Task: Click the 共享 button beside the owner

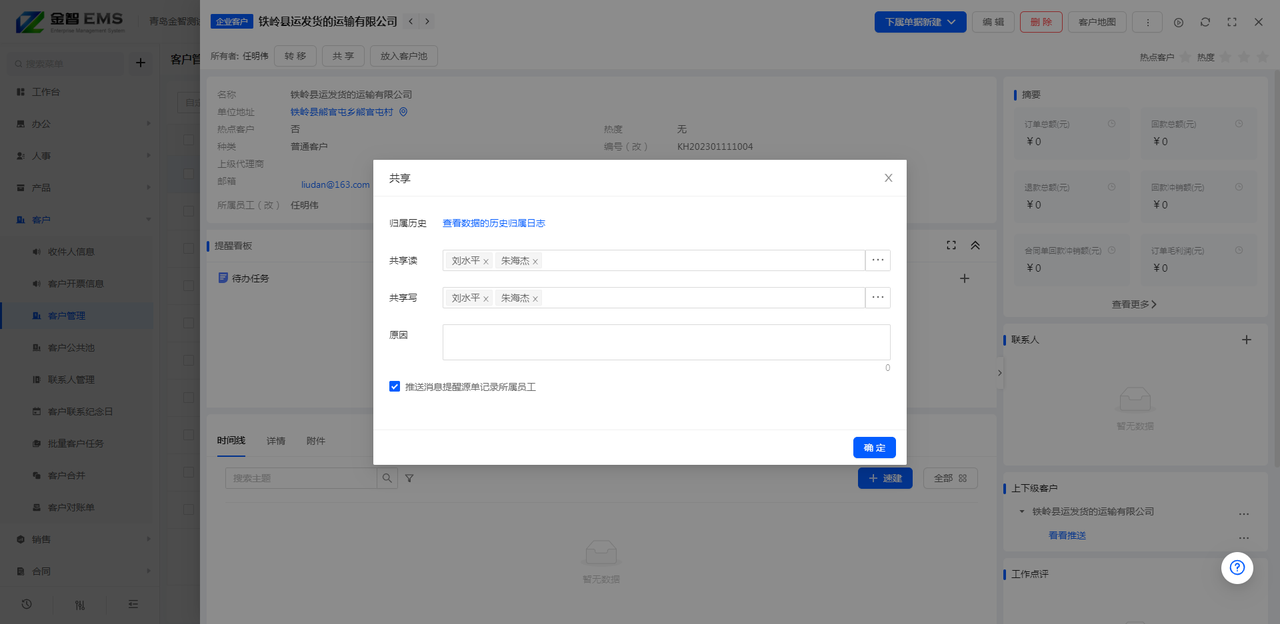Action: click(343, 56)
